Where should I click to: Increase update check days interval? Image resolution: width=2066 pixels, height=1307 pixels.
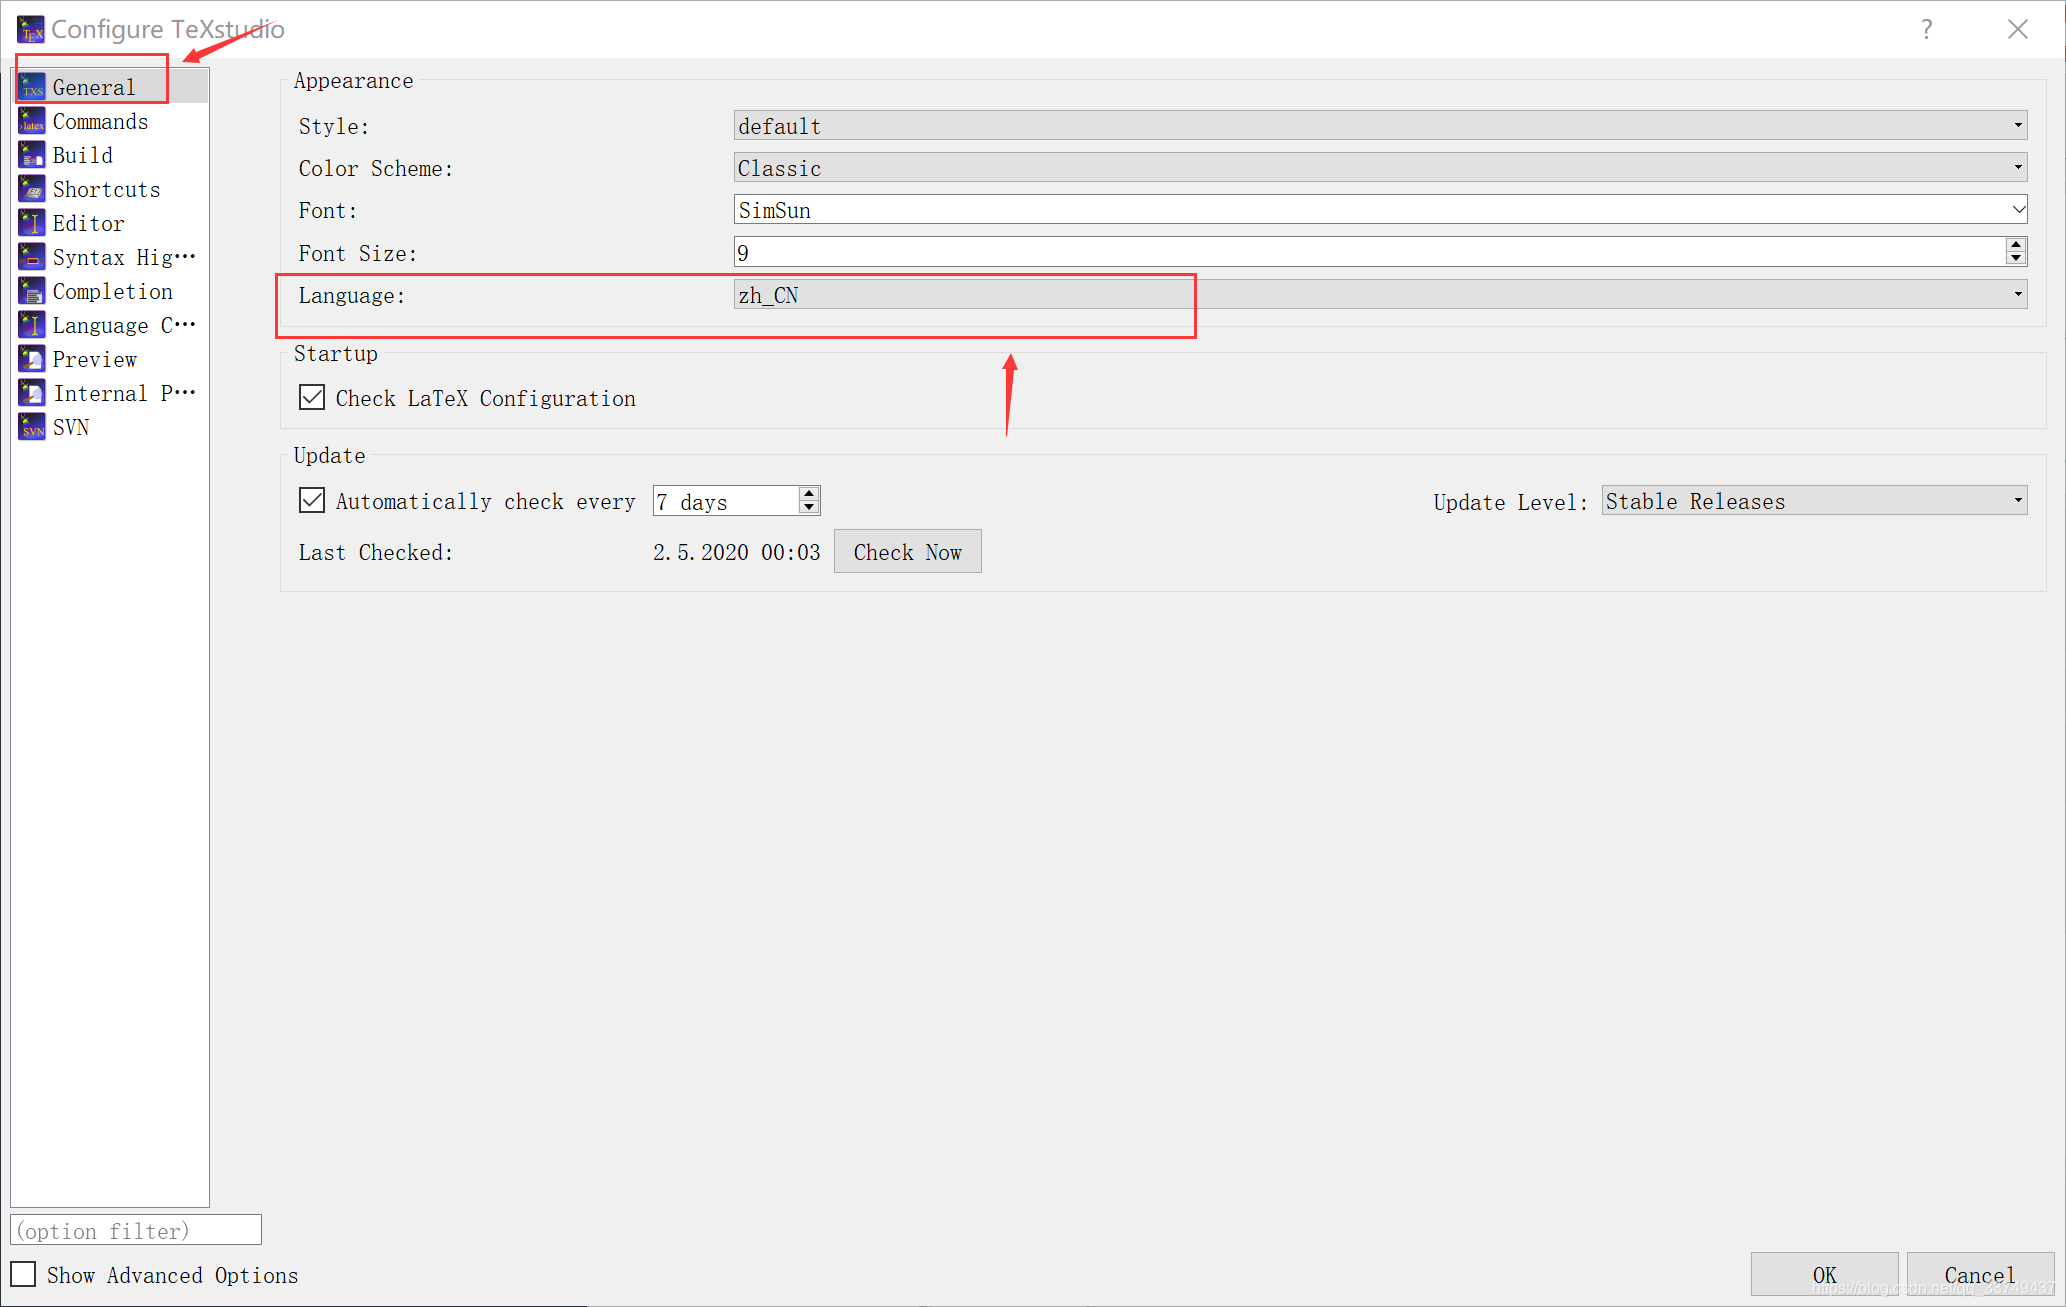point(809,493)
